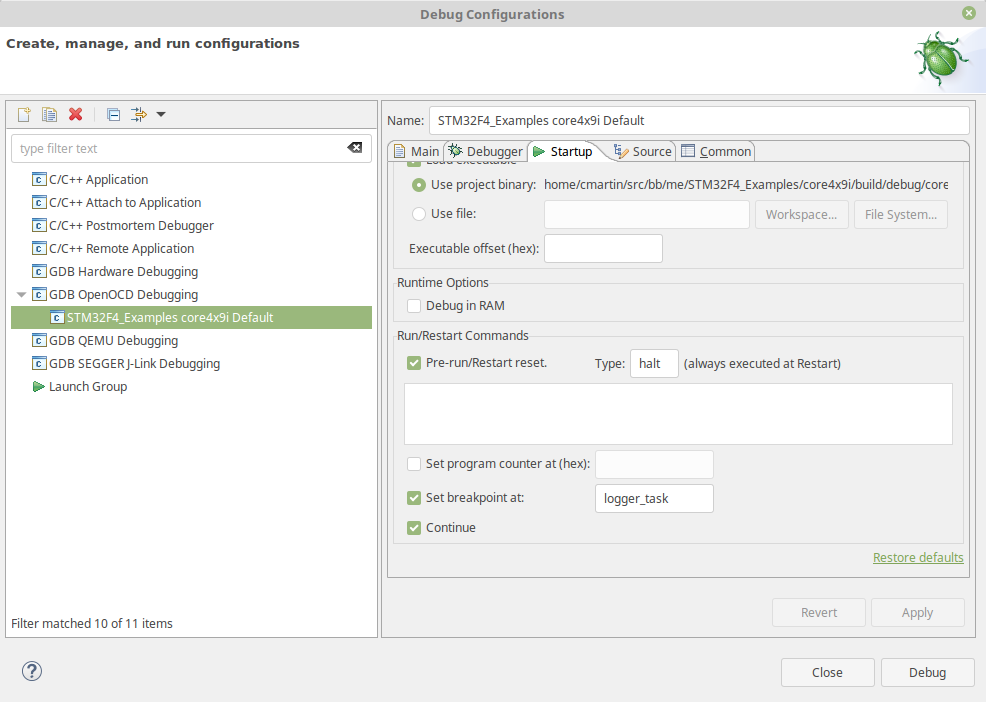Click the Collapse All toolbar icon

tap(113, 114)
